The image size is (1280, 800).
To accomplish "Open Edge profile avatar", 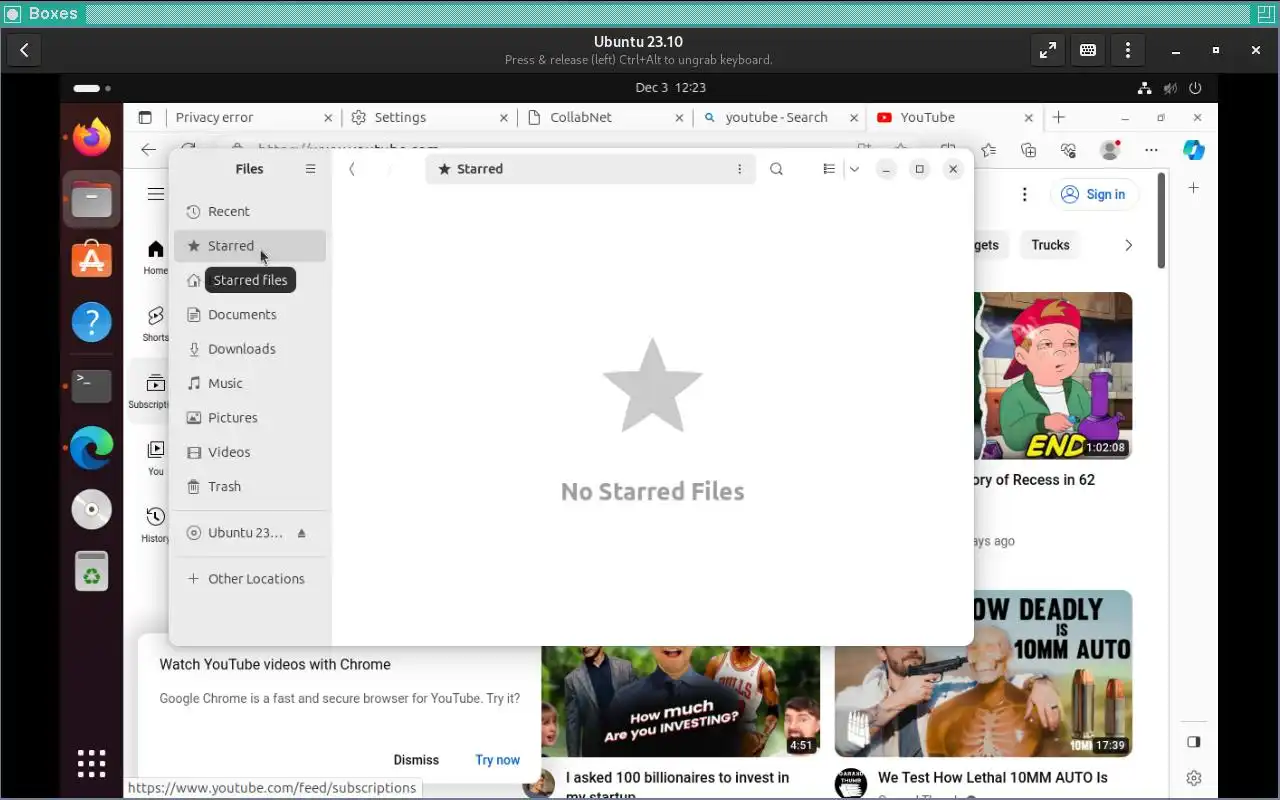I will 1109,150.
